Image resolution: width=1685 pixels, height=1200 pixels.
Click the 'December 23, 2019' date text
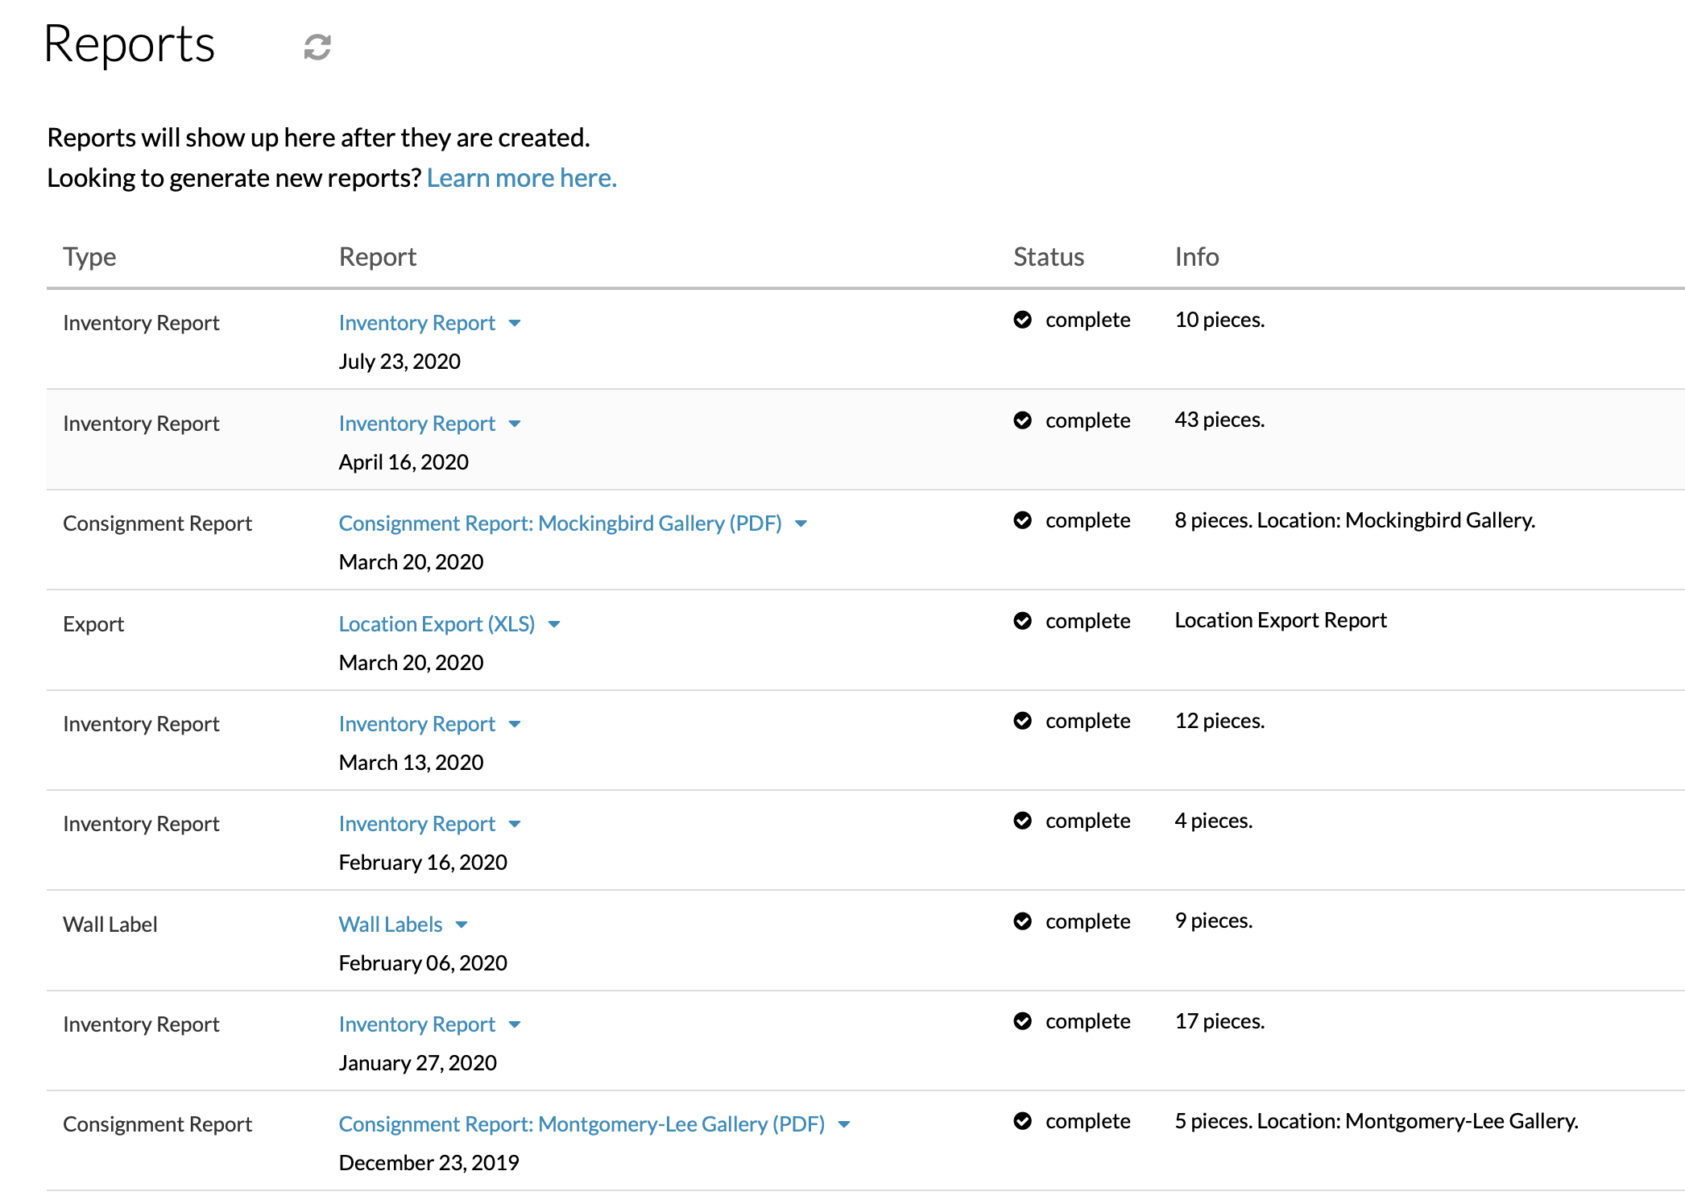[x=428, y=1163]
